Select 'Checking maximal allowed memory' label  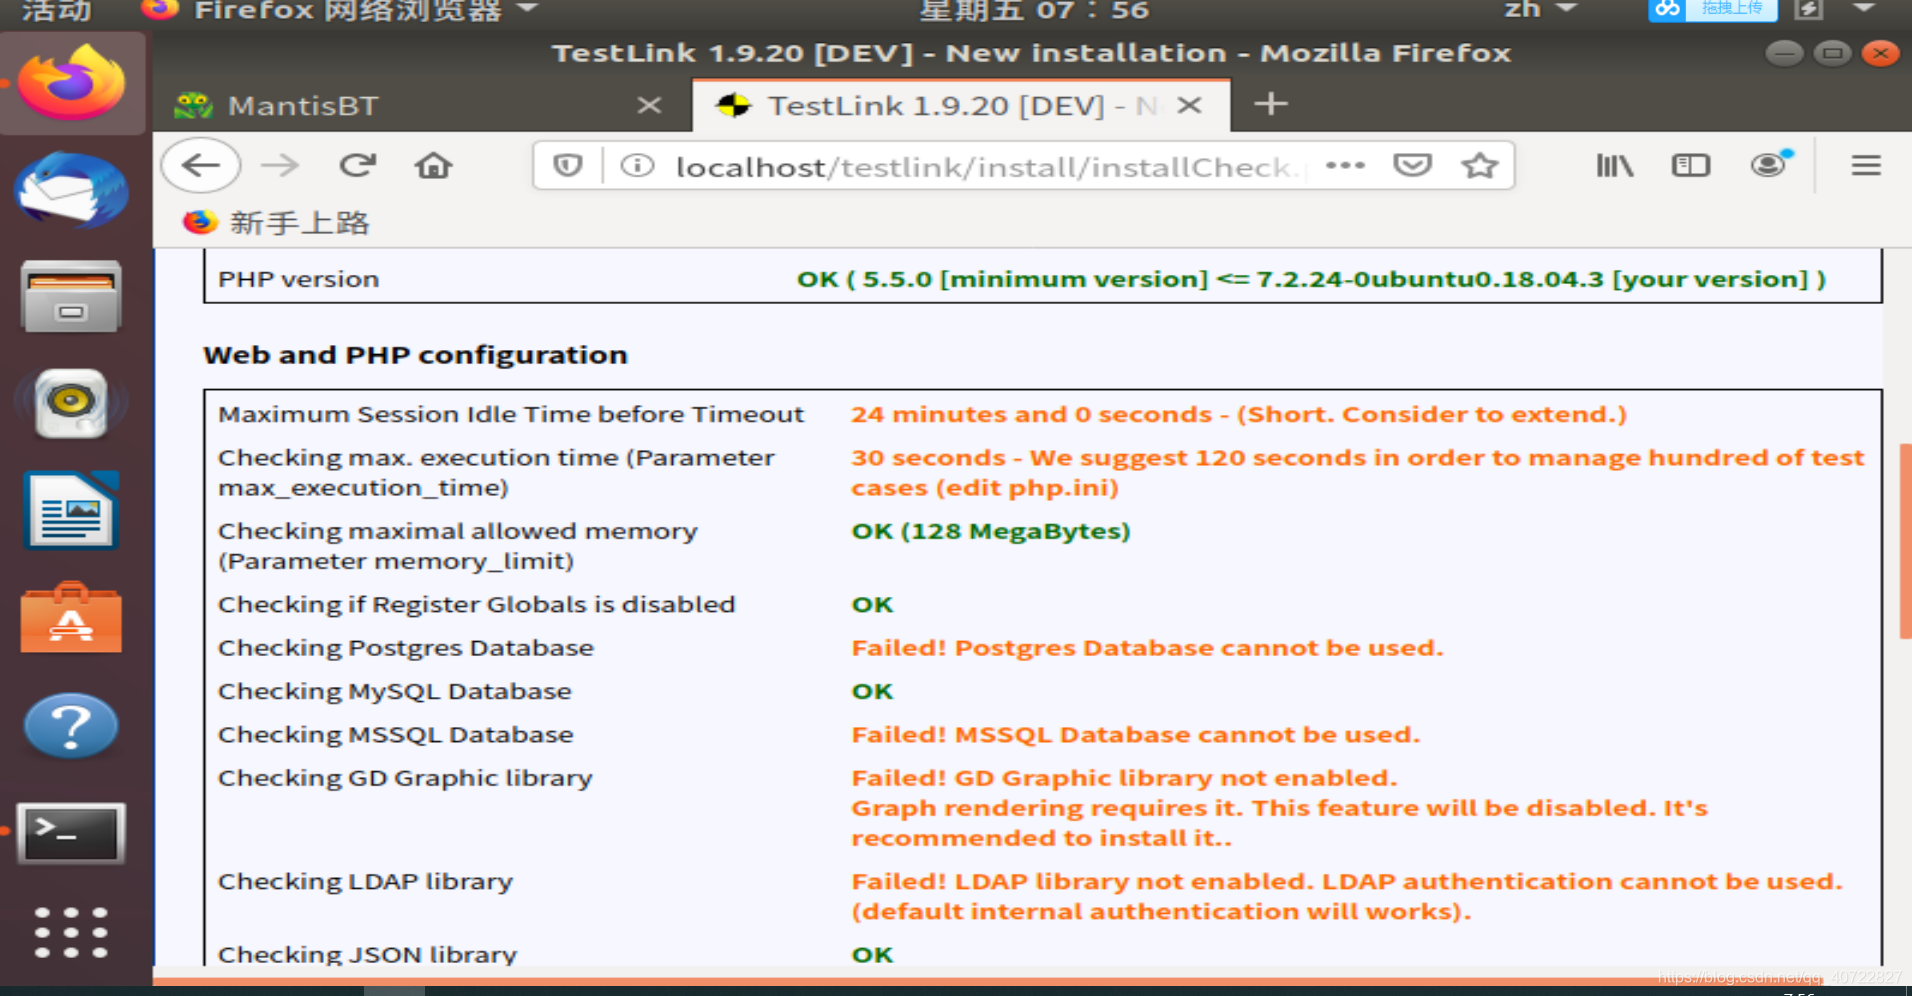click(457, 531)
